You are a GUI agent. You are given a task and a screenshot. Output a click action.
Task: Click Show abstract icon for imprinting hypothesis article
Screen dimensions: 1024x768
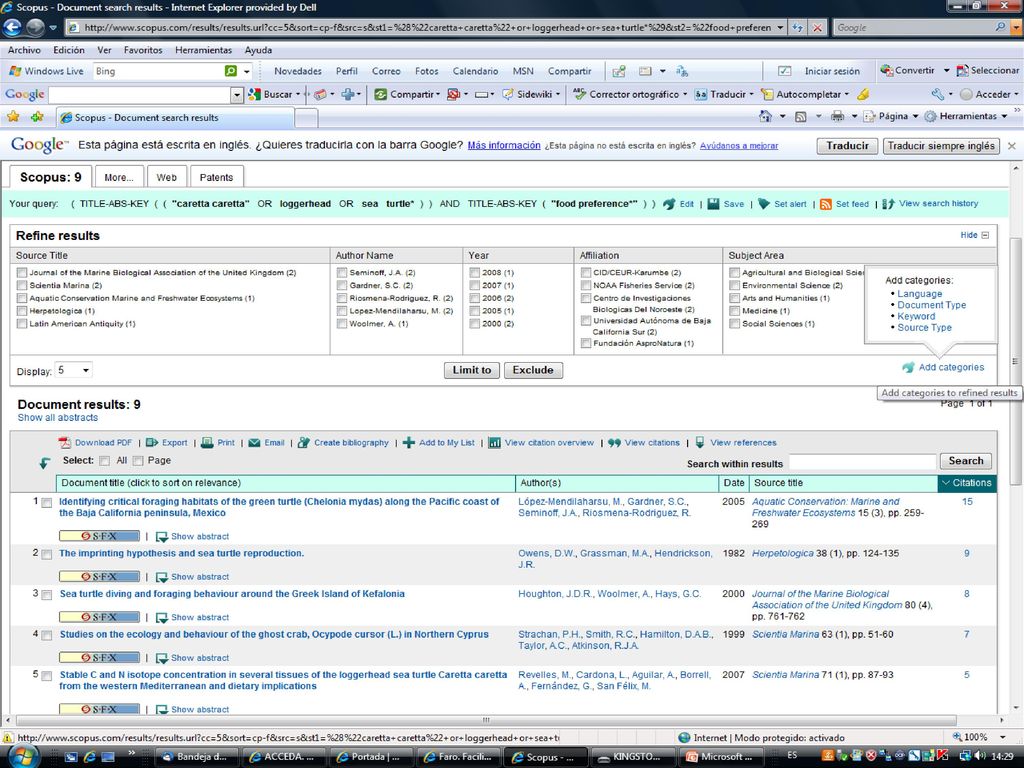162,577
